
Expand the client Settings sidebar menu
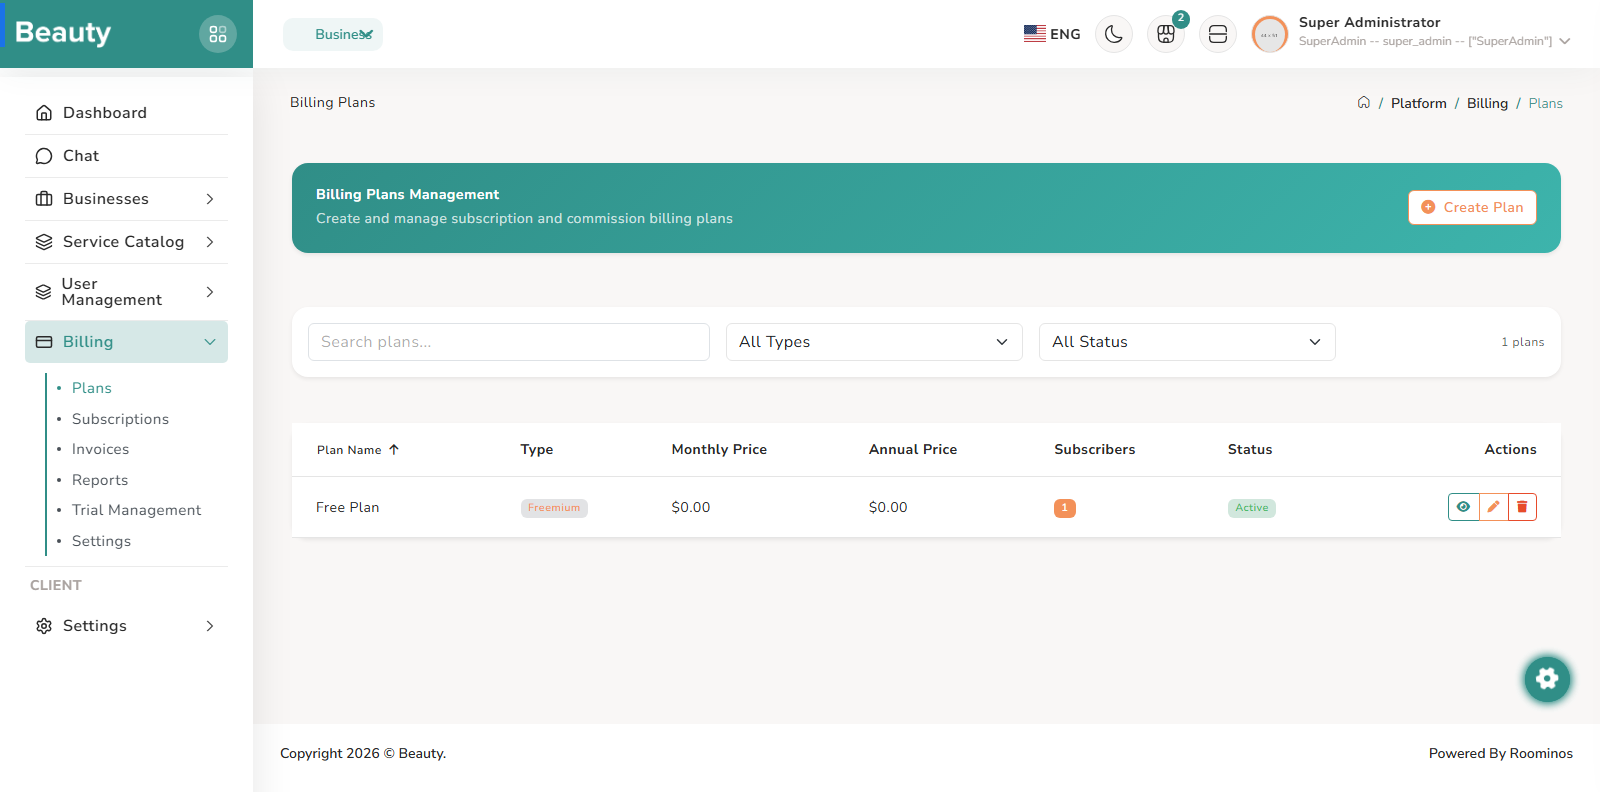(x=126, y=626)
